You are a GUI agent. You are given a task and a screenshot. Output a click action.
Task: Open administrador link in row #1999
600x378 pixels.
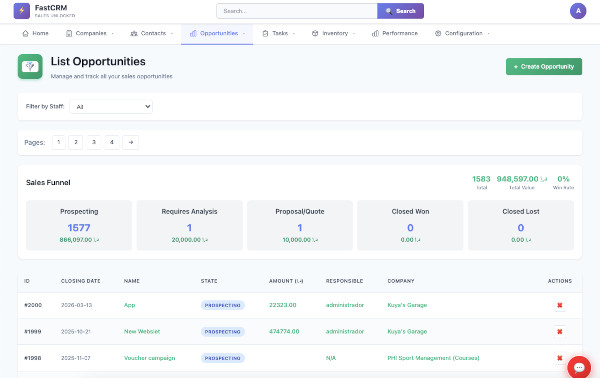tap(345, 332)
